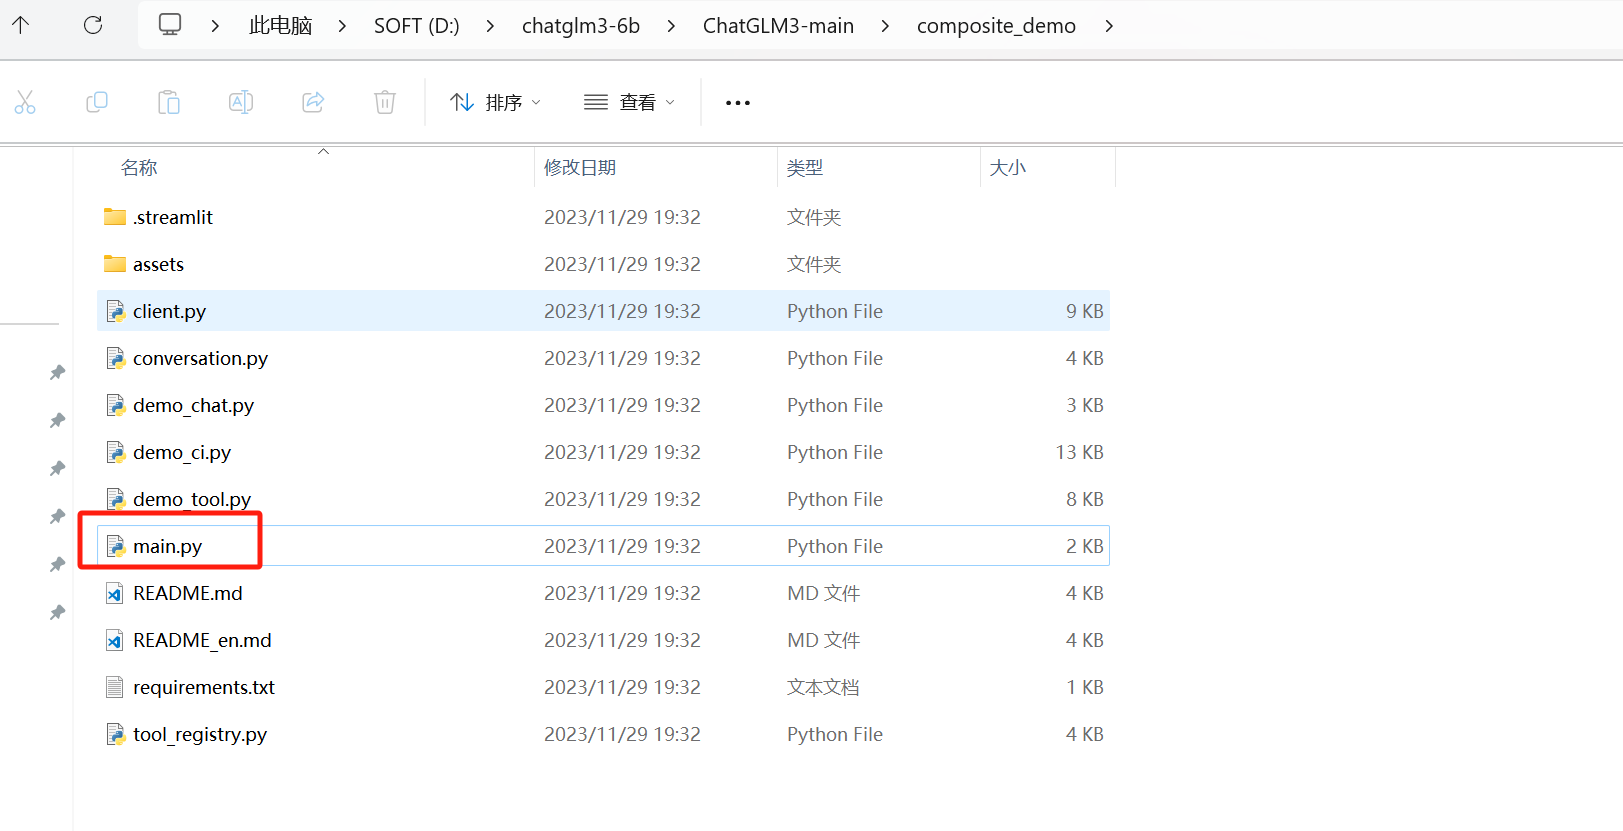
Task: Refresh the current folder
Action: coord(93,25)
